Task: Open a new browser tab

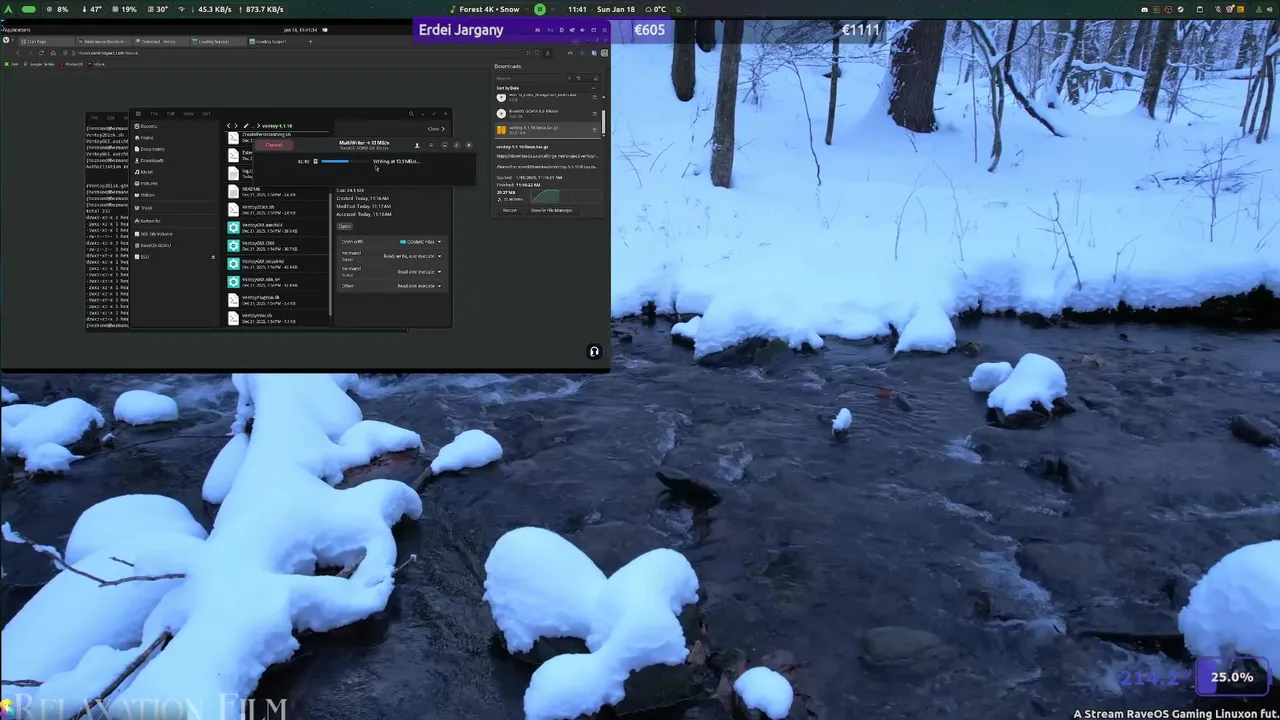Action: tap(310, 42)
